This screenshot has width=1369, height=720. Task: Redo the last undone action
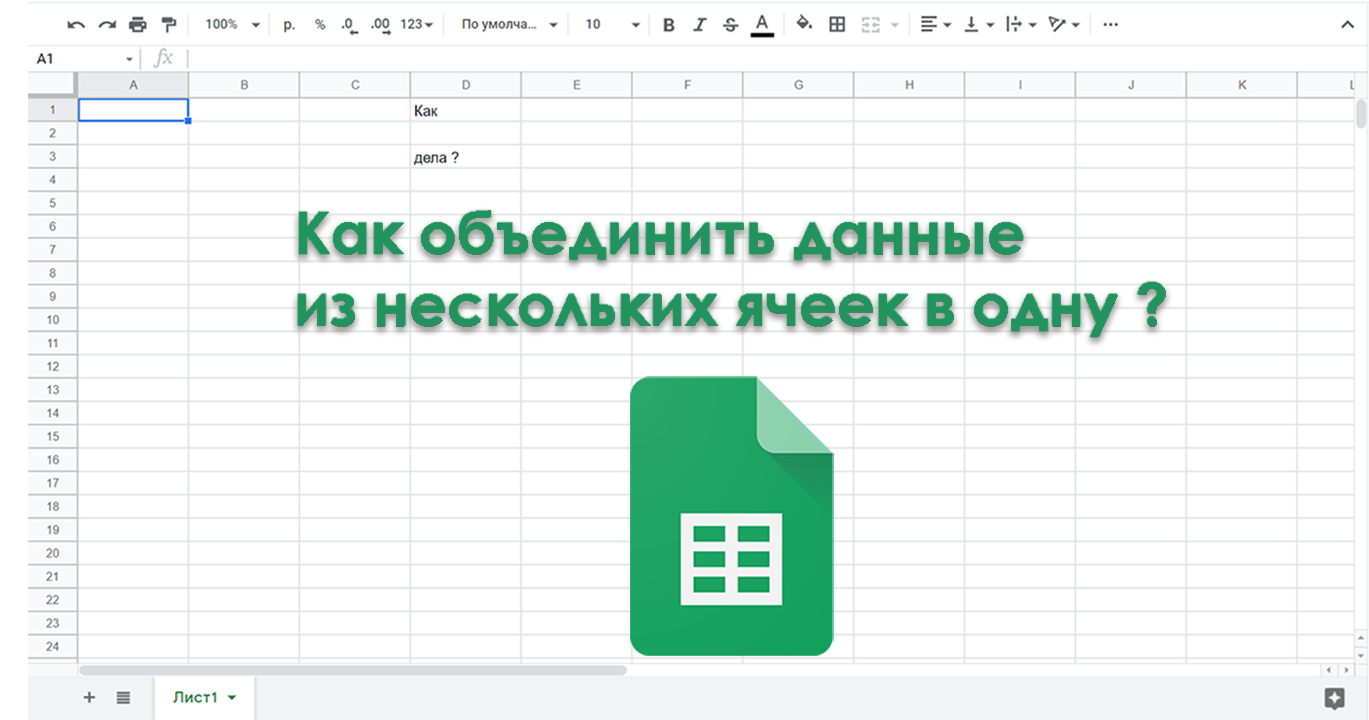[107, 24]
